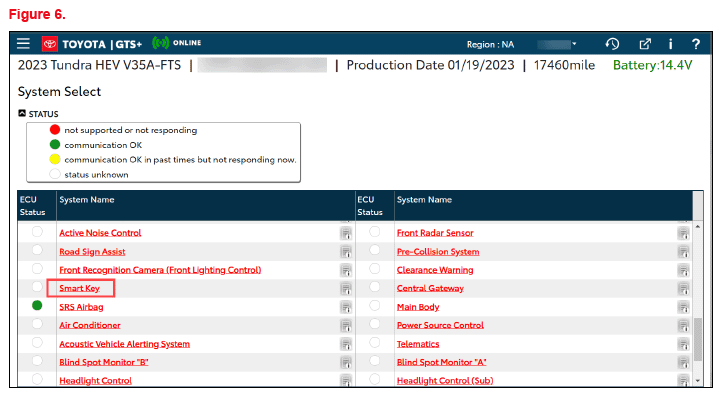Open the Main Body system link
This screenshot has height=397, width=722.
(418, 307)
